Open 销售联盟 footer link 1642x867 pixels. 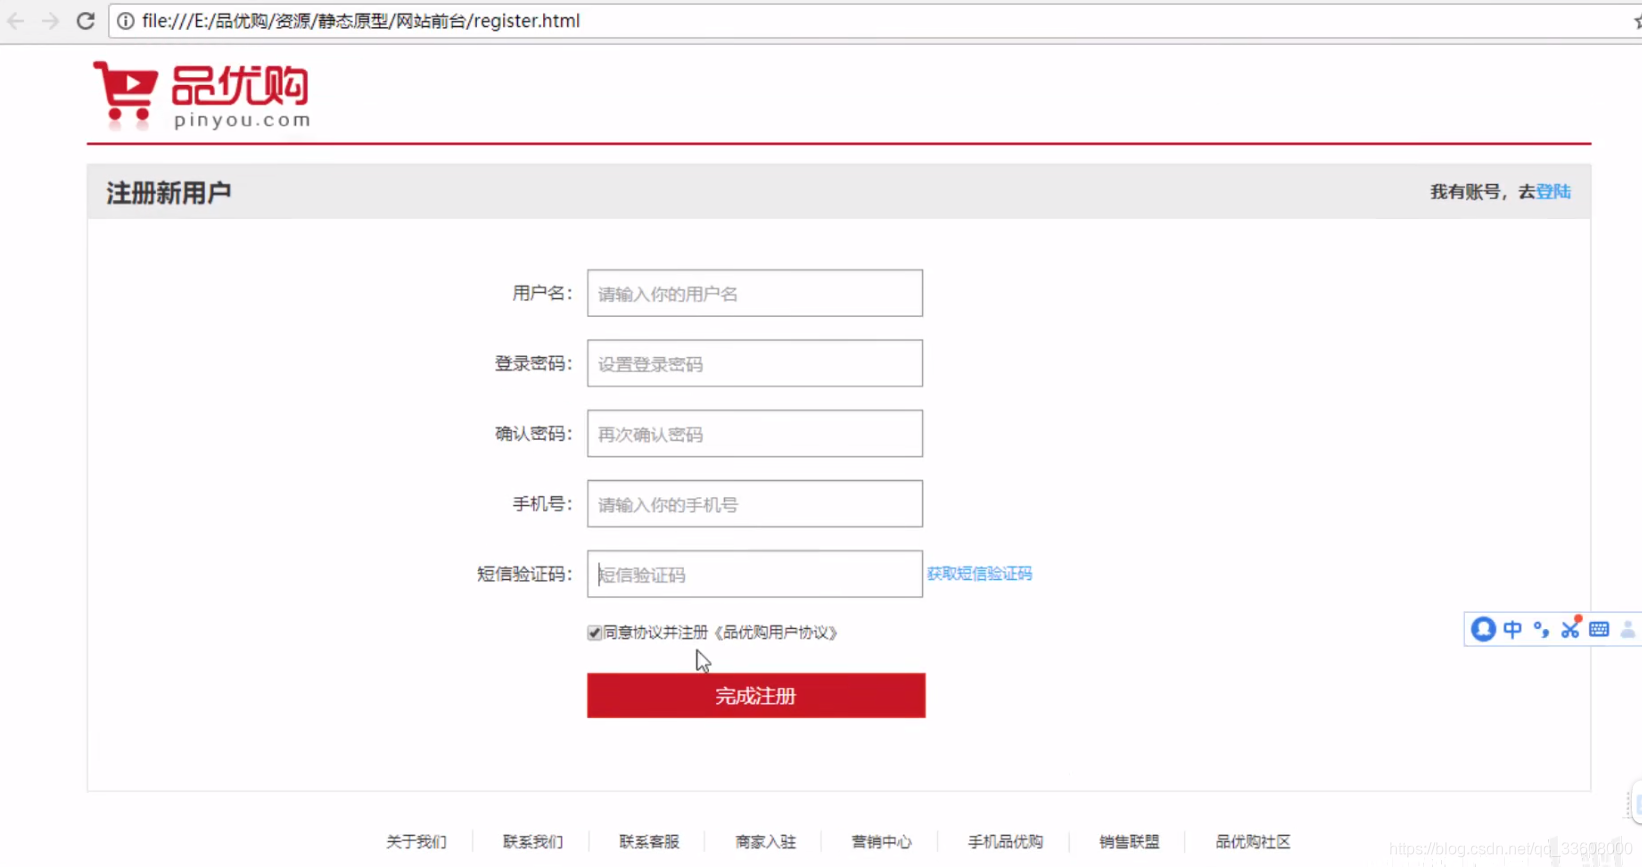[x=1129, y=842]
